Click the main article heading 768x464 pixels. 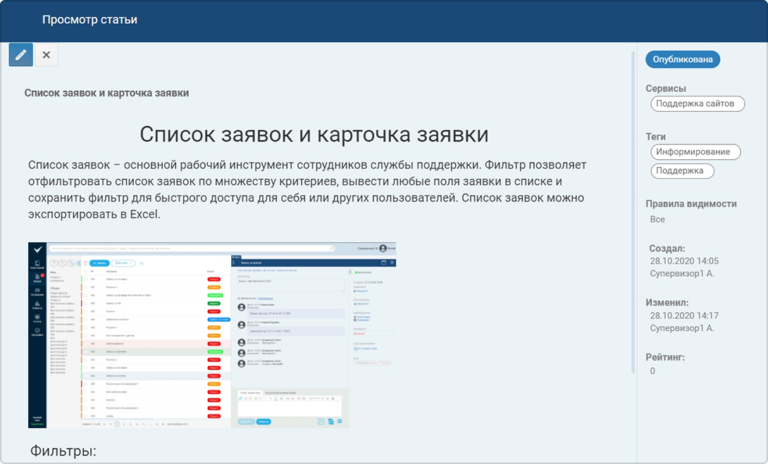tap(314, 134)
